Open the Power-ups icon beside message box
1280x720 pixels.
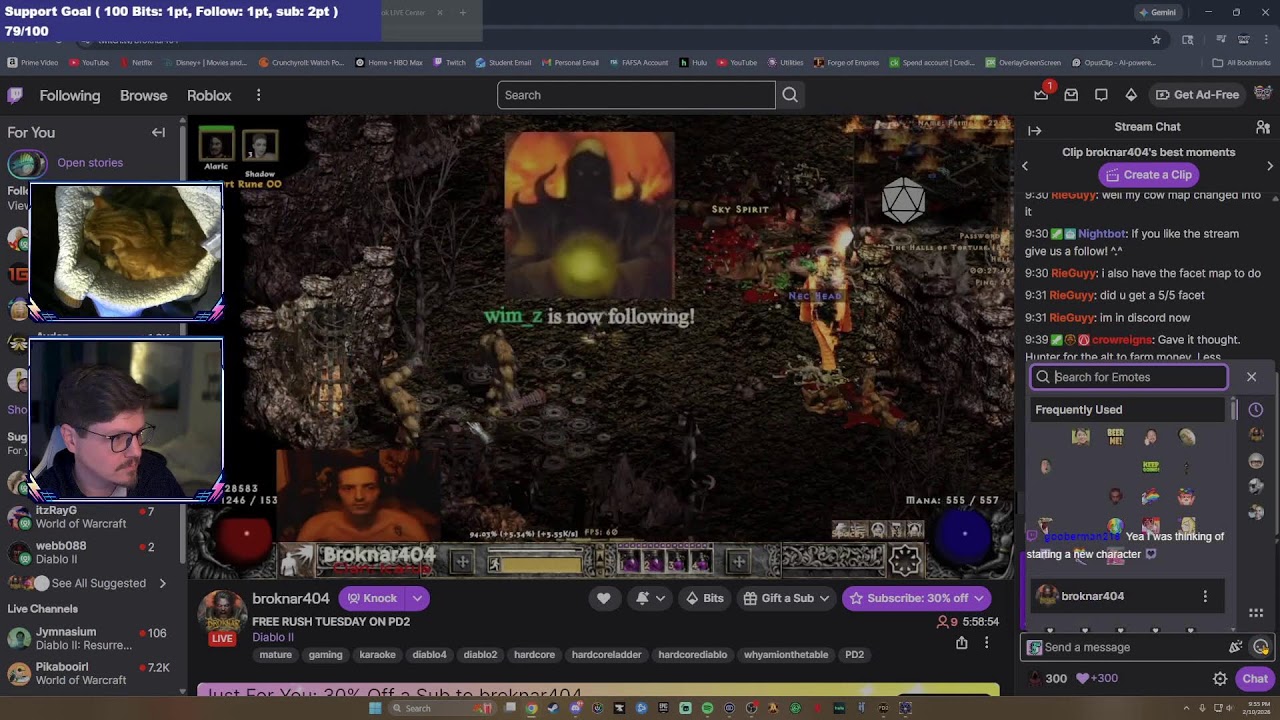tap(1235, 647)
